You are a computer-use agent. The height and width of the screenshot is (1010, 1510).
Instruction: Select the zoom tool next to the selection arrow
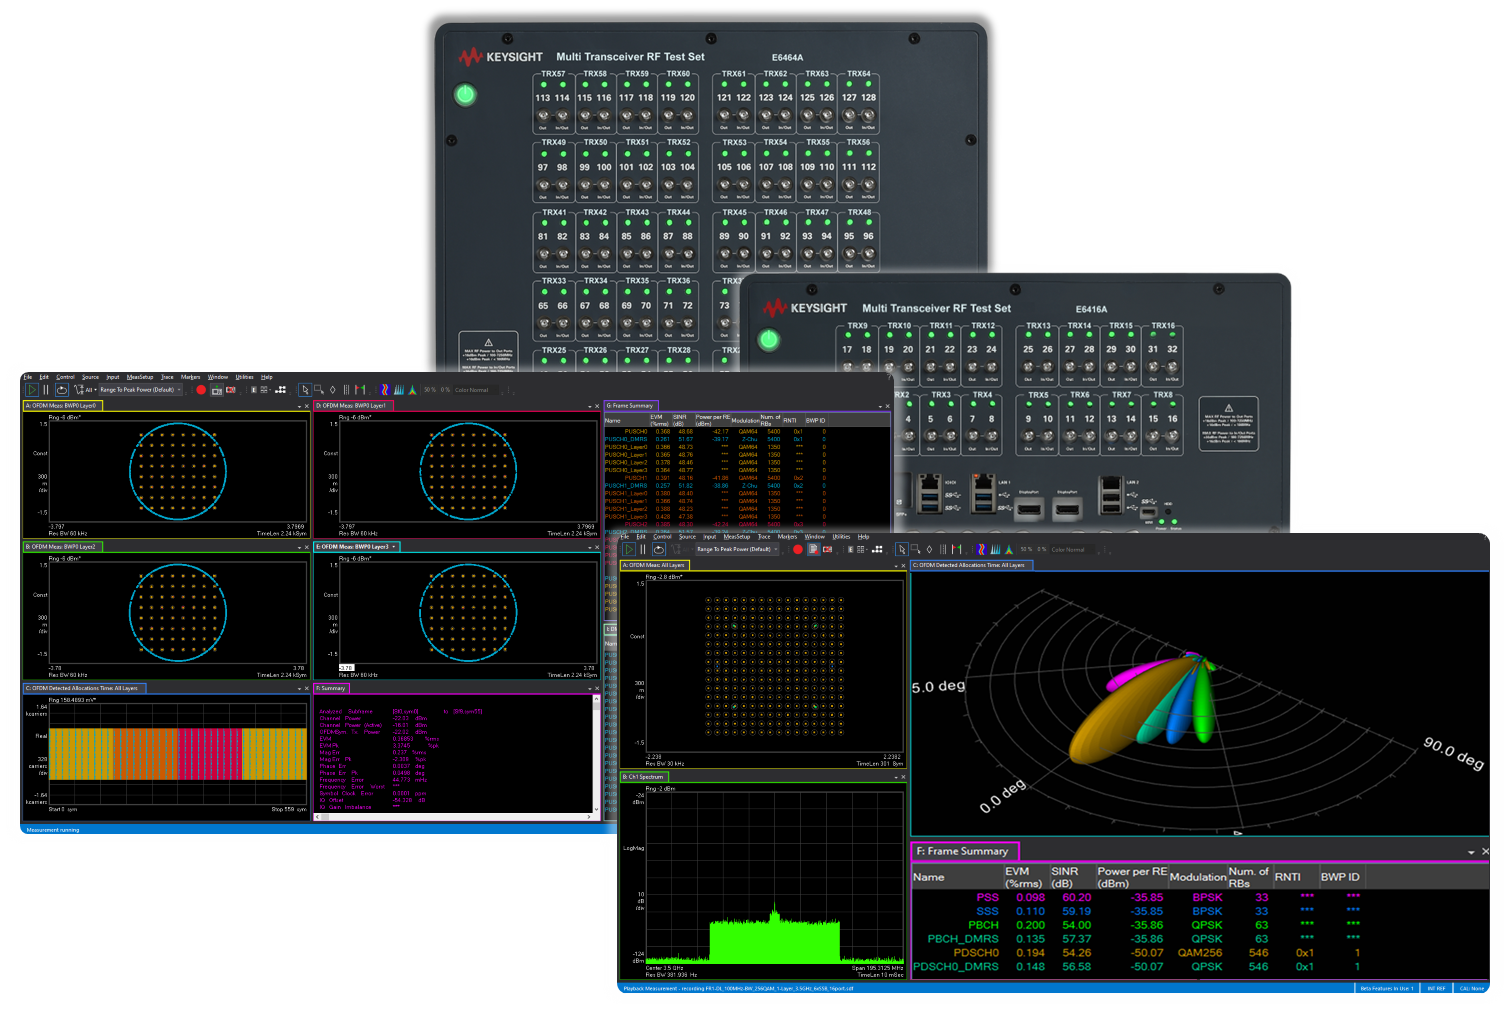913,550
